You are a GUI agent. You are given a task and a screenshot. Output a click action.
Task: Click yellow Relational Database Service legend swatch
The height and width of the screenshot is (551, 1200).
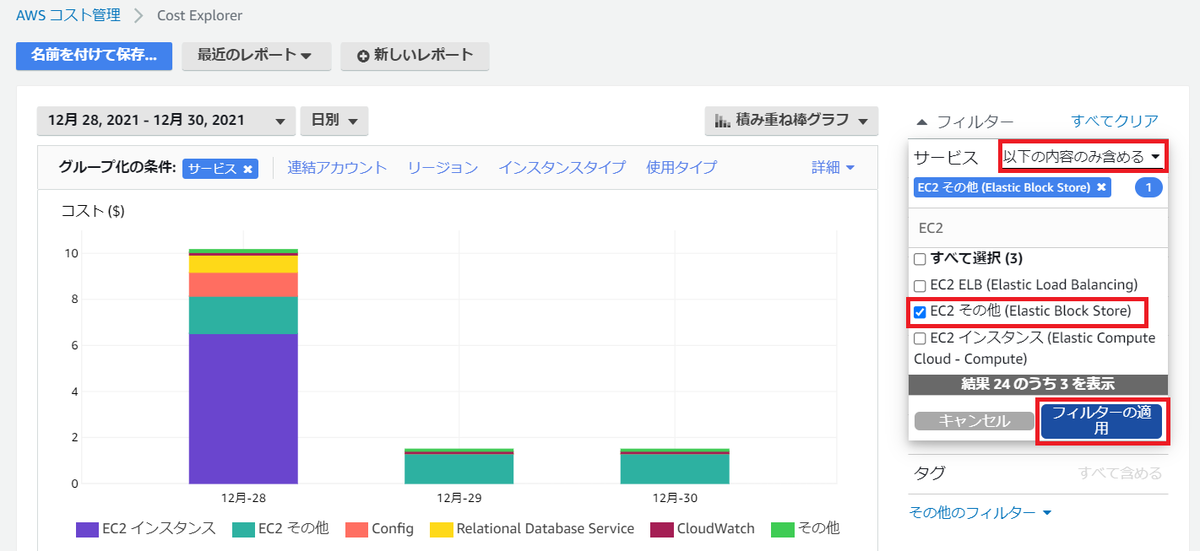click(441, 529)
